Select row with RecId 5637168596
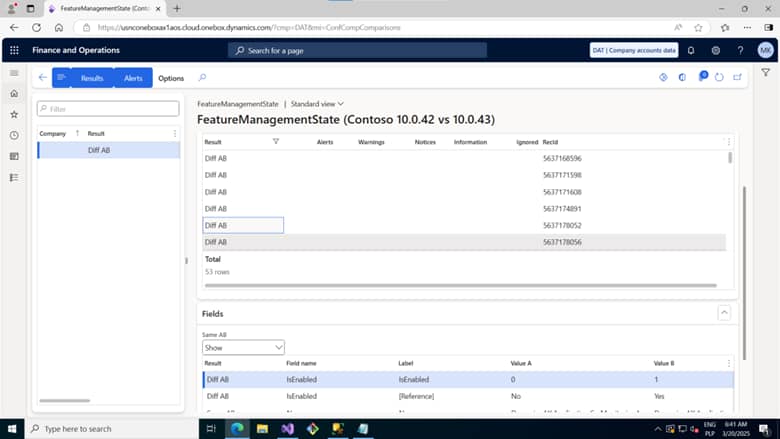This screenshot has height=439, width=780. [x=464, y=159]
